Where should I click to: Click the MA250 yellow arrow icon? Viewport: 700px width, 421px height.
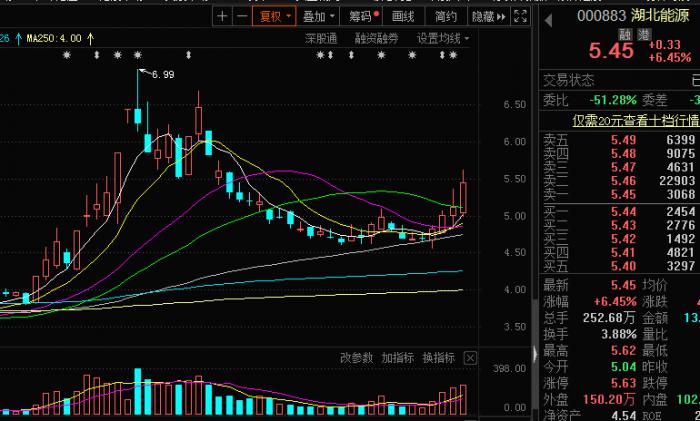pos(90,38)
